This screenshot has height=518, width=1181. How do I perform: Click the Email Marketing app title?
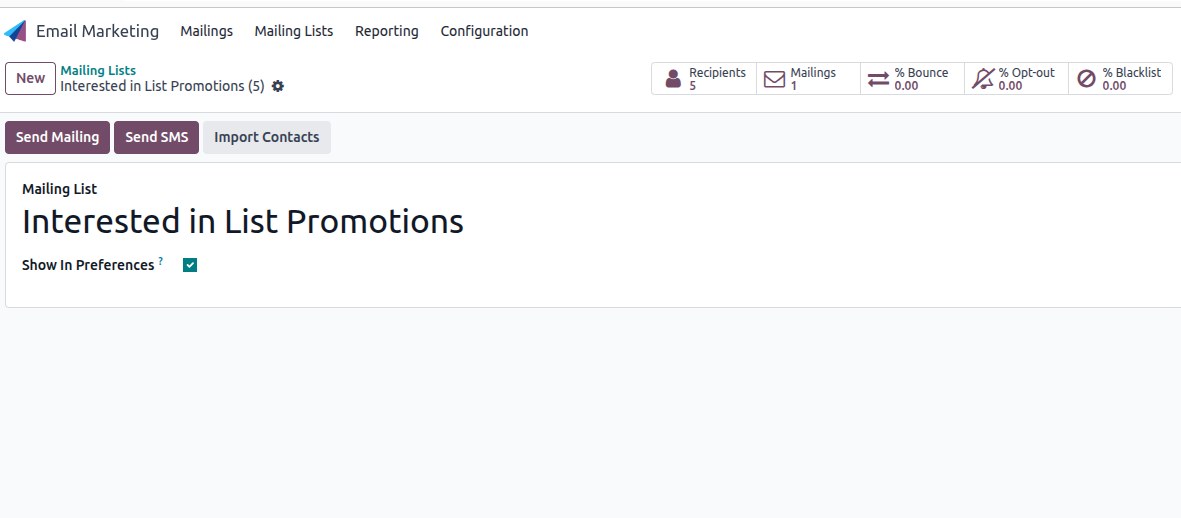tap(97, 31)
